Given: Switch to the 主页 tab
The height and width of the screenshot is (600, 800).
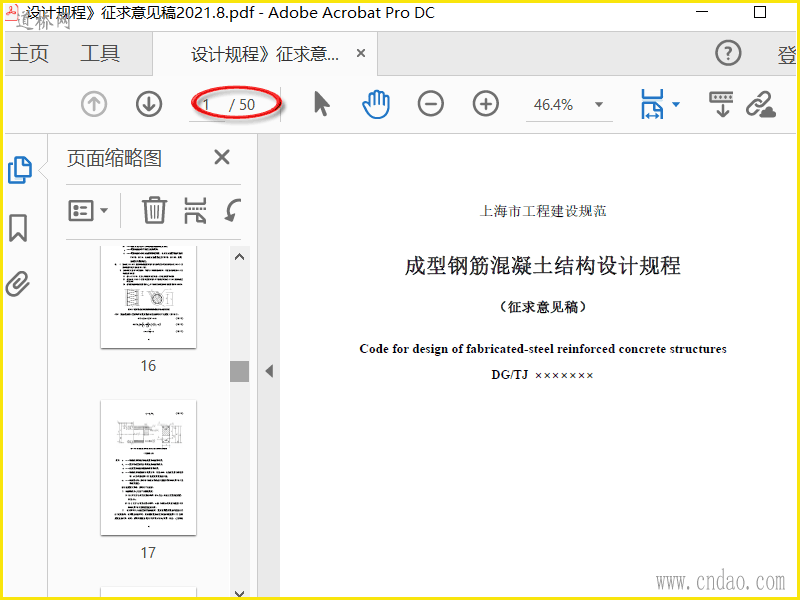Looking at the screenshot, I should [x=29, y=53].
